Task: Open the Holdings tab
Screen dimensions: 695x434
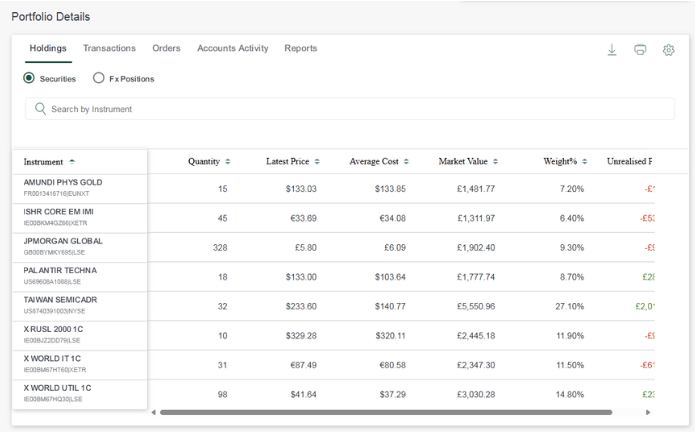Action: [x=48, y=48]
